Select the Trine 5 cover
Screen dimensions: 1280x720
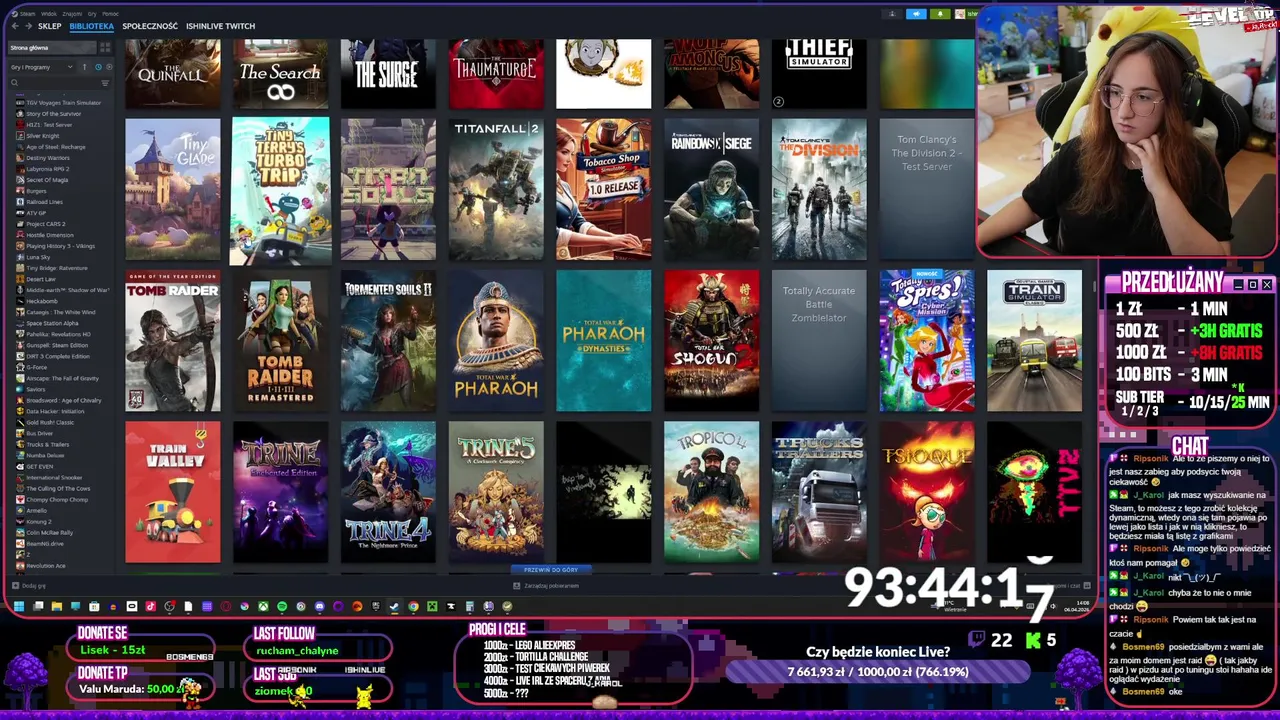496,492
